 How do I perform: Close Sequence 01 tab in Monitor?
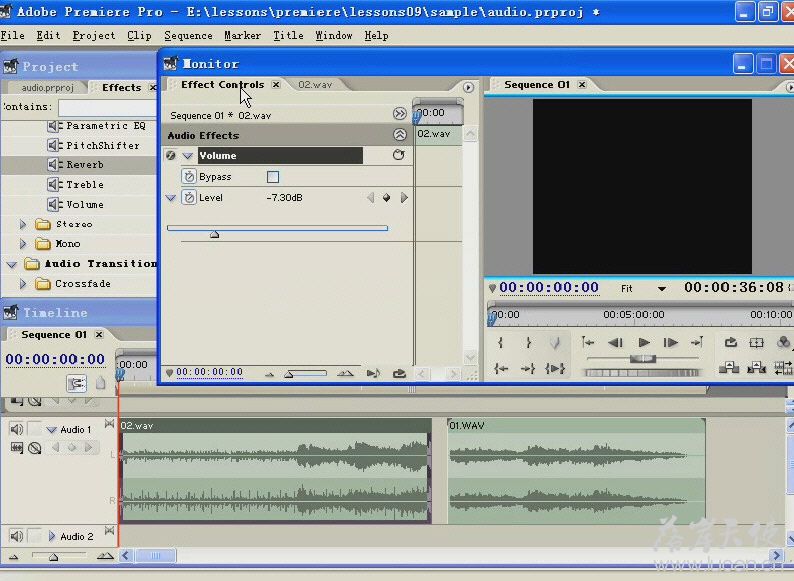582,85
